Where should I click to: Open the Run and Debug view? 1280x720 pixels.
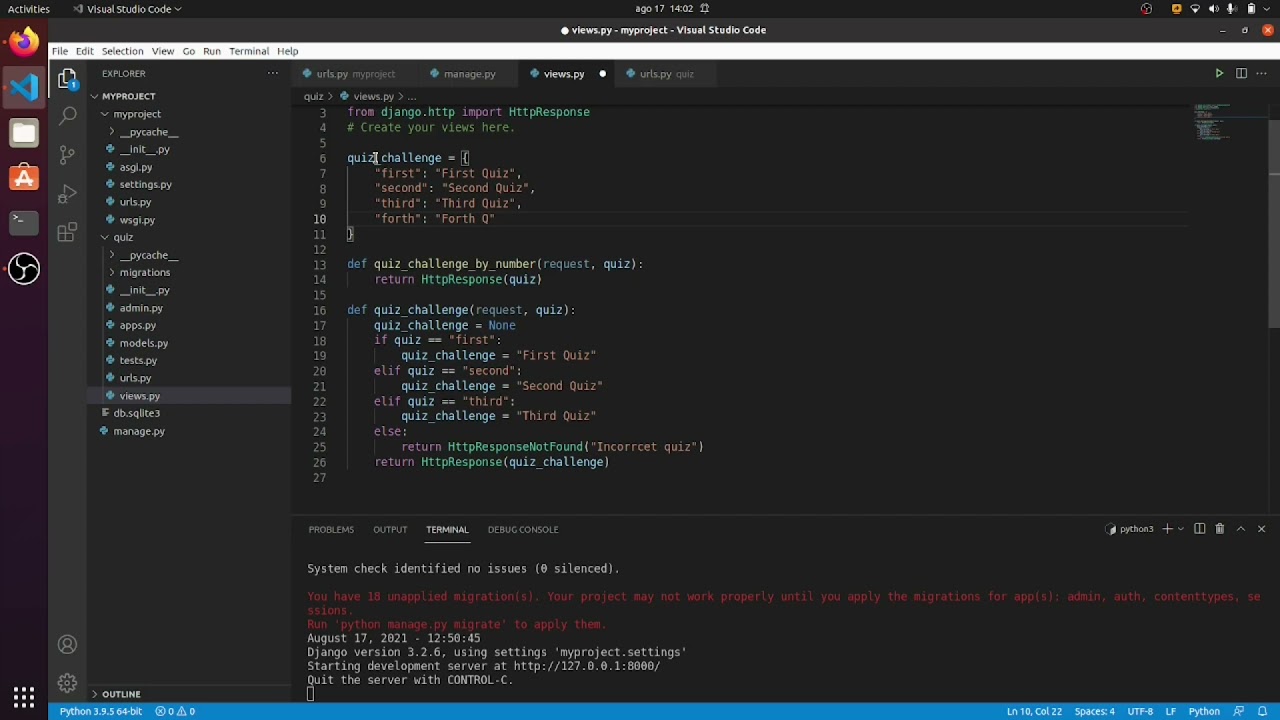(67, 193)
